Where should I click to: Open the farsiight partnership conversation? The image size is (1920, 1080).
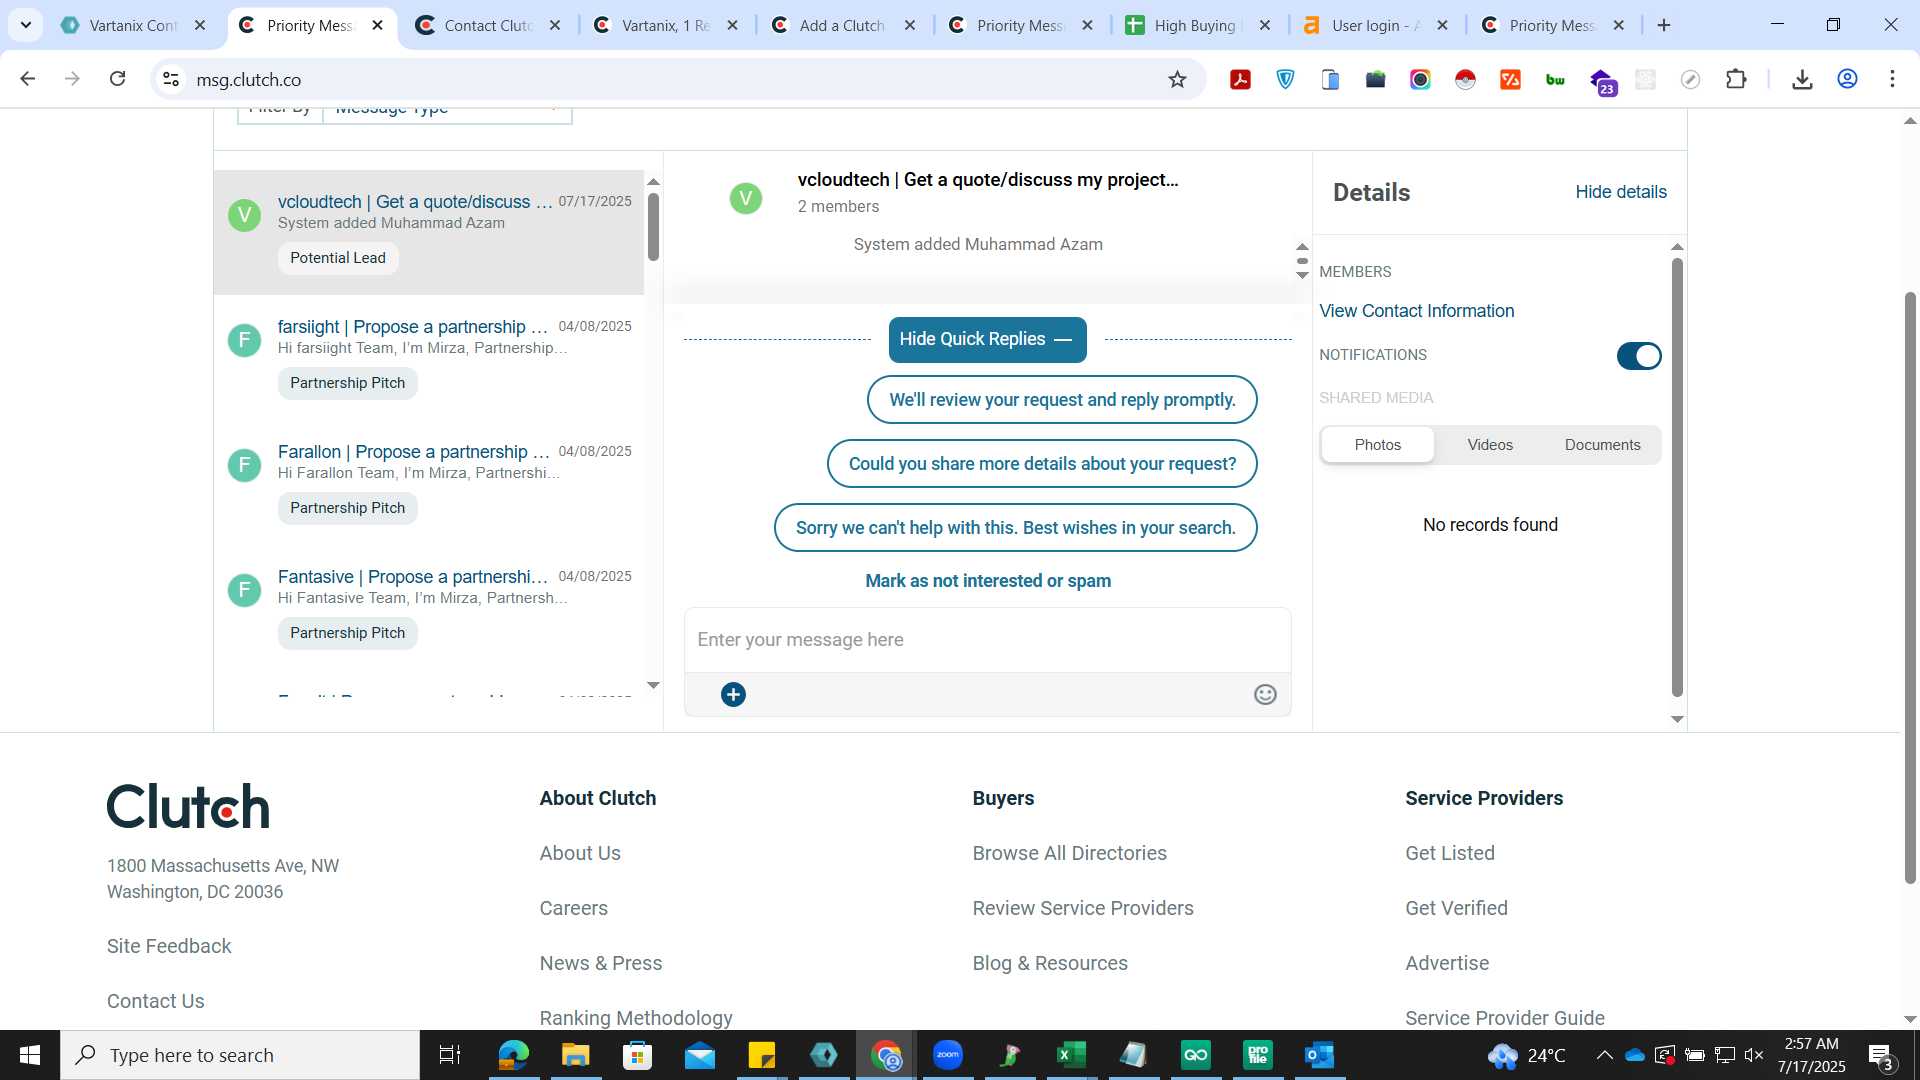[x=429, y=357]
